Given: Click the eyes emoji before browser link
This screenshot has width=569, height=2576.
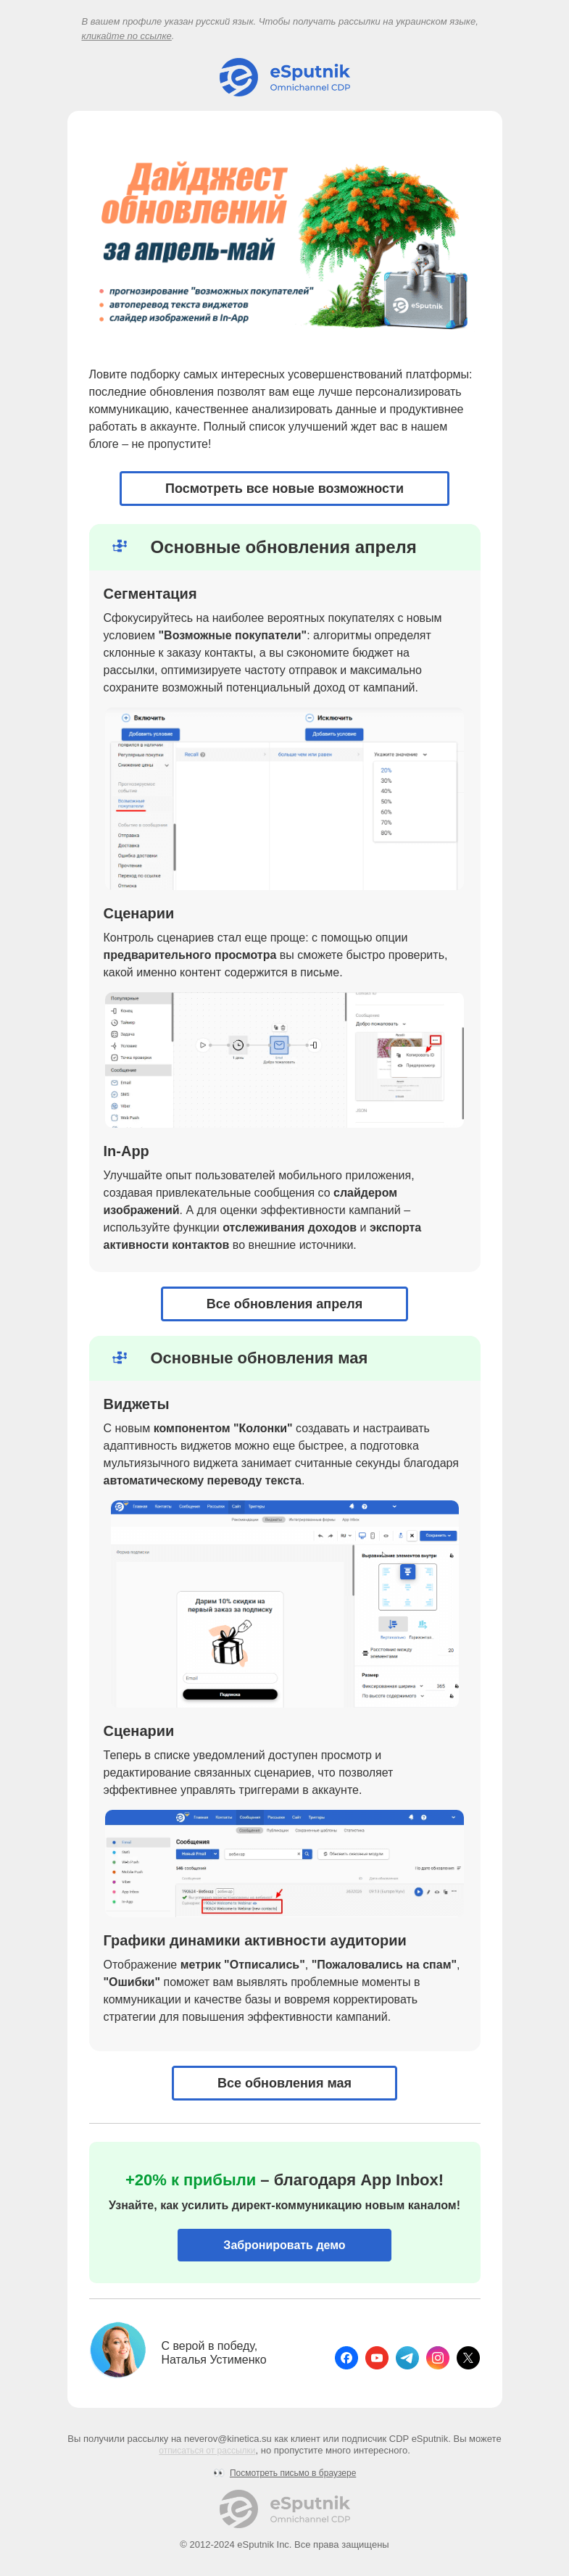Looking at the screenshot, I should (218, 2472).
